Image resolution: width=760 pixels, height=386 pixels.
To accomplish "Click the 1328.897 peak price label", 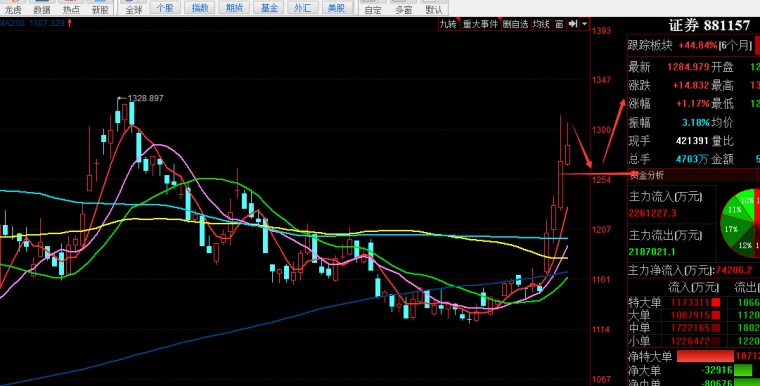I will pyautogui.click(x=145, y=98).
